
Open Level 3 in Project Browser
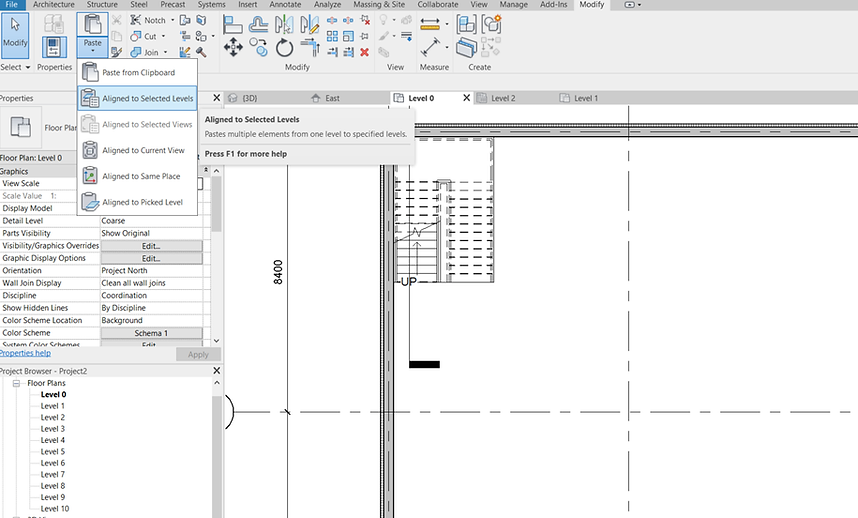[53, 429]
